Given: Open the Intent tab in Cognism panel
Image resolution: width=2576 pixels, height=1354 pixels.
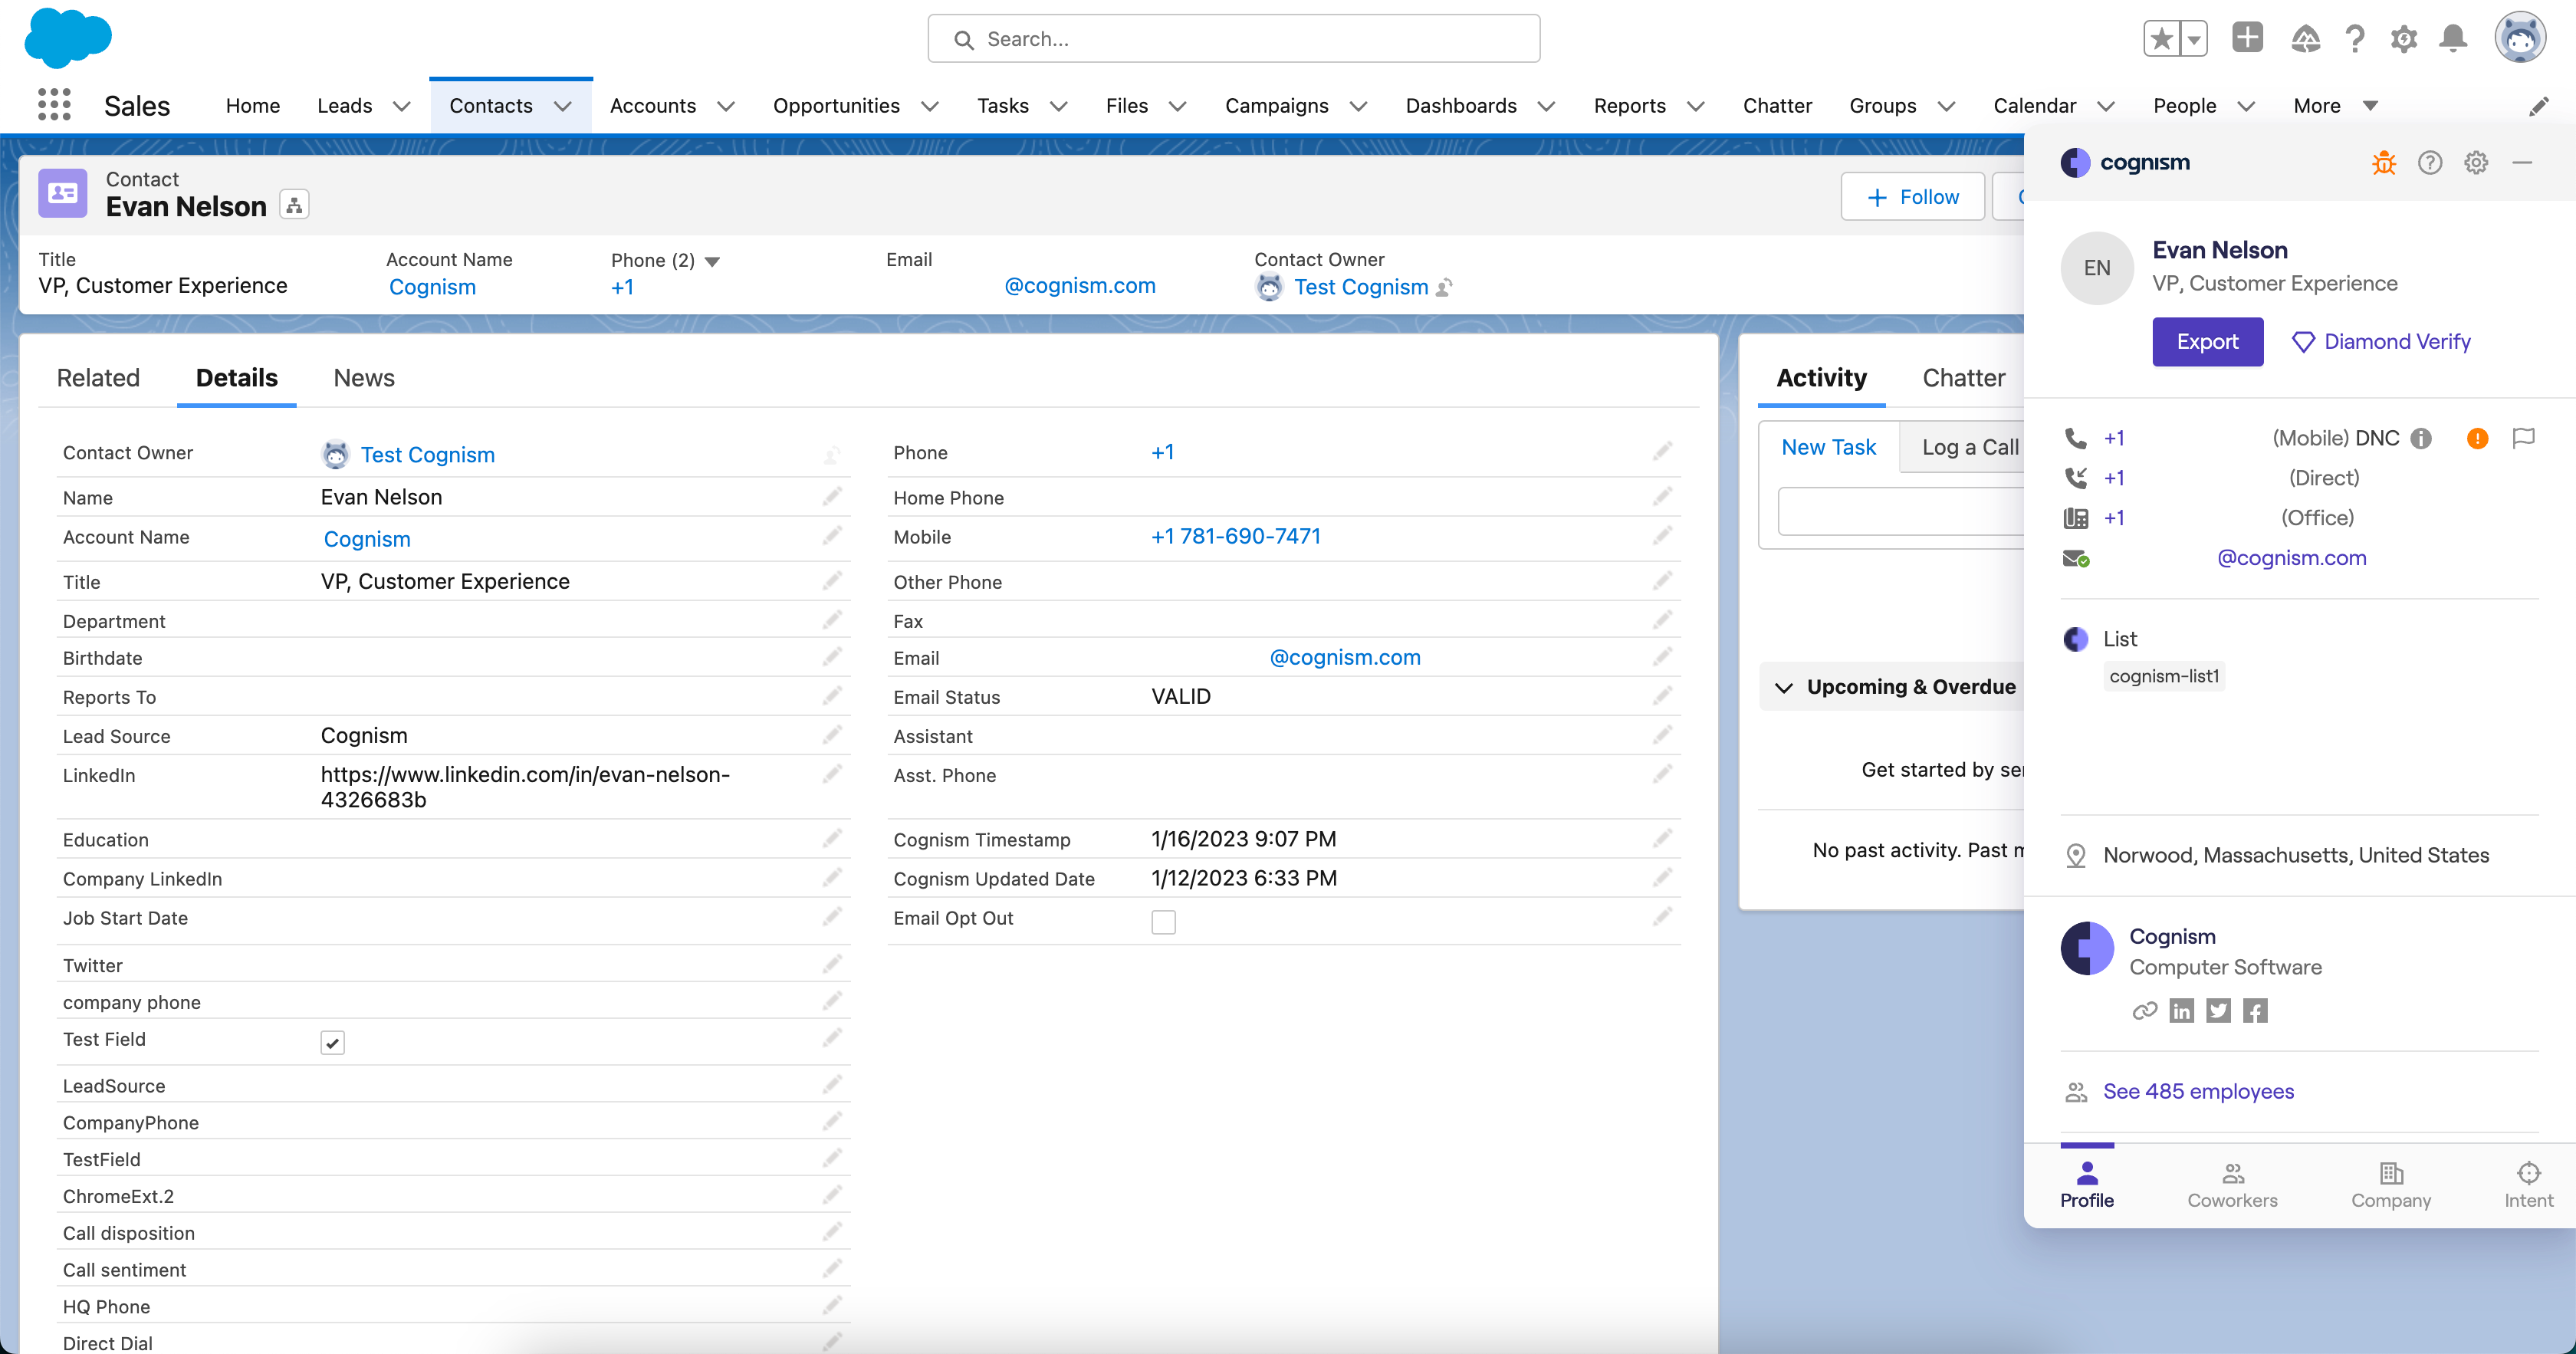Looking at the screenshot, I should pyautogui.click(x=2528, y=1186).
